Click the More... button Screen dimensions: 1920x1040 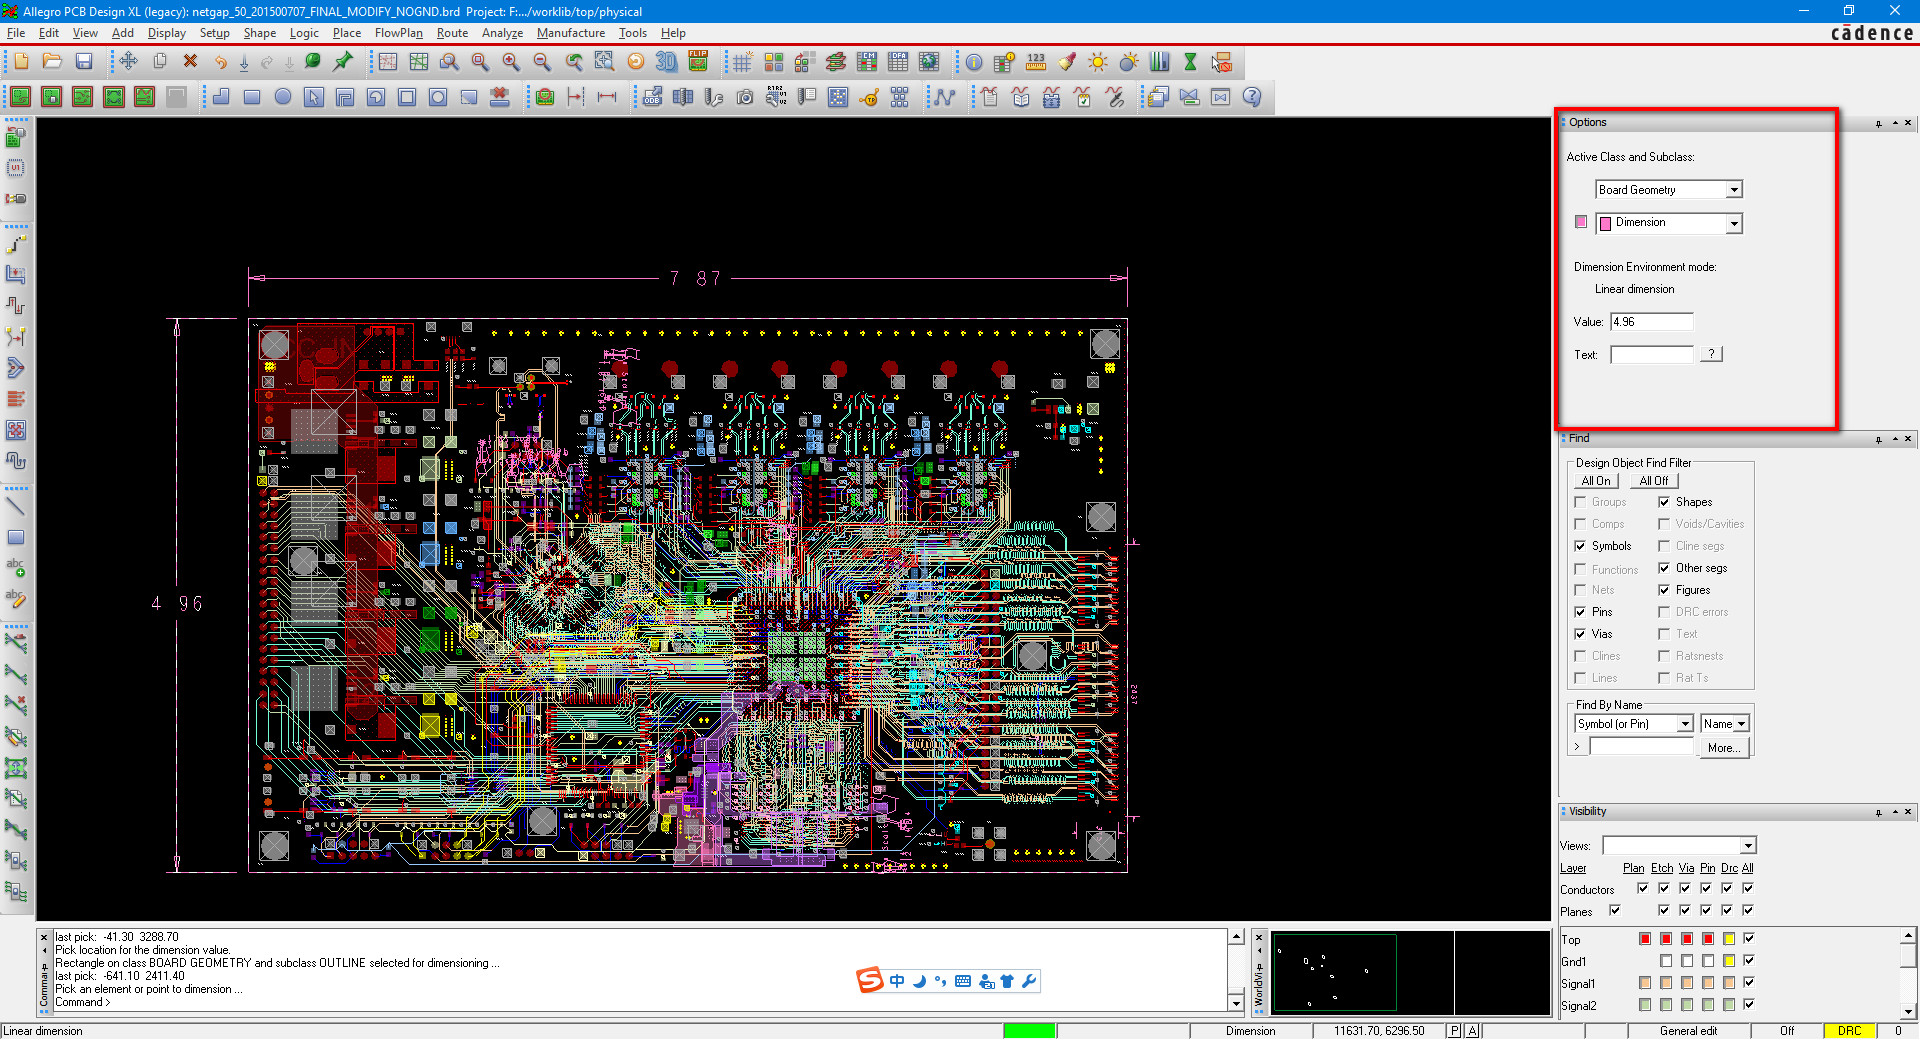pyautogui.click(x=1724, y=748)
